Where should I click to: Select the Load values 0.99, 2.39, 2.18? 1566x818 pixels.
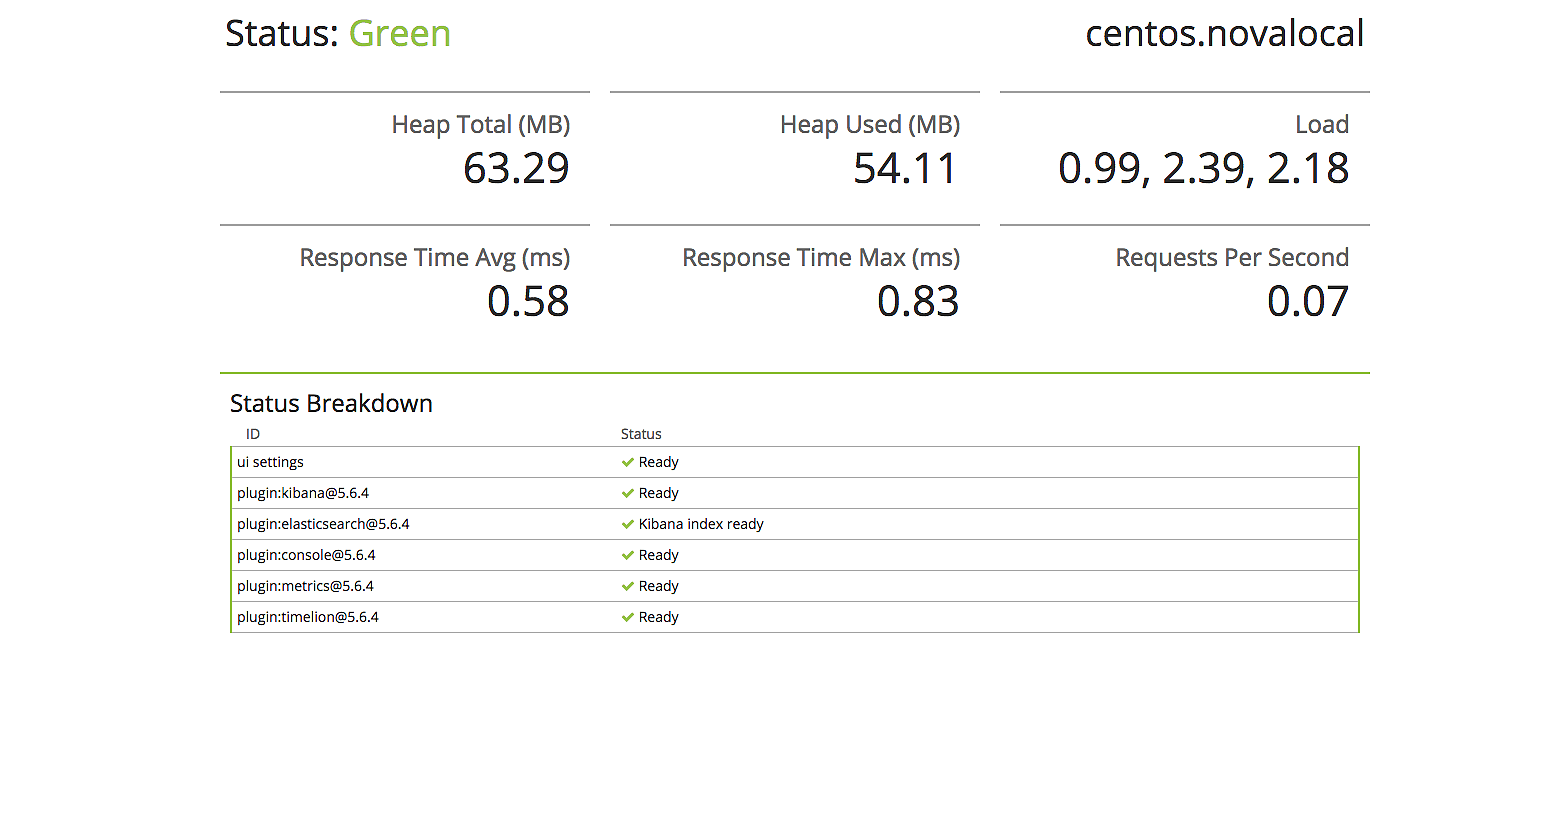(1203, 168)
